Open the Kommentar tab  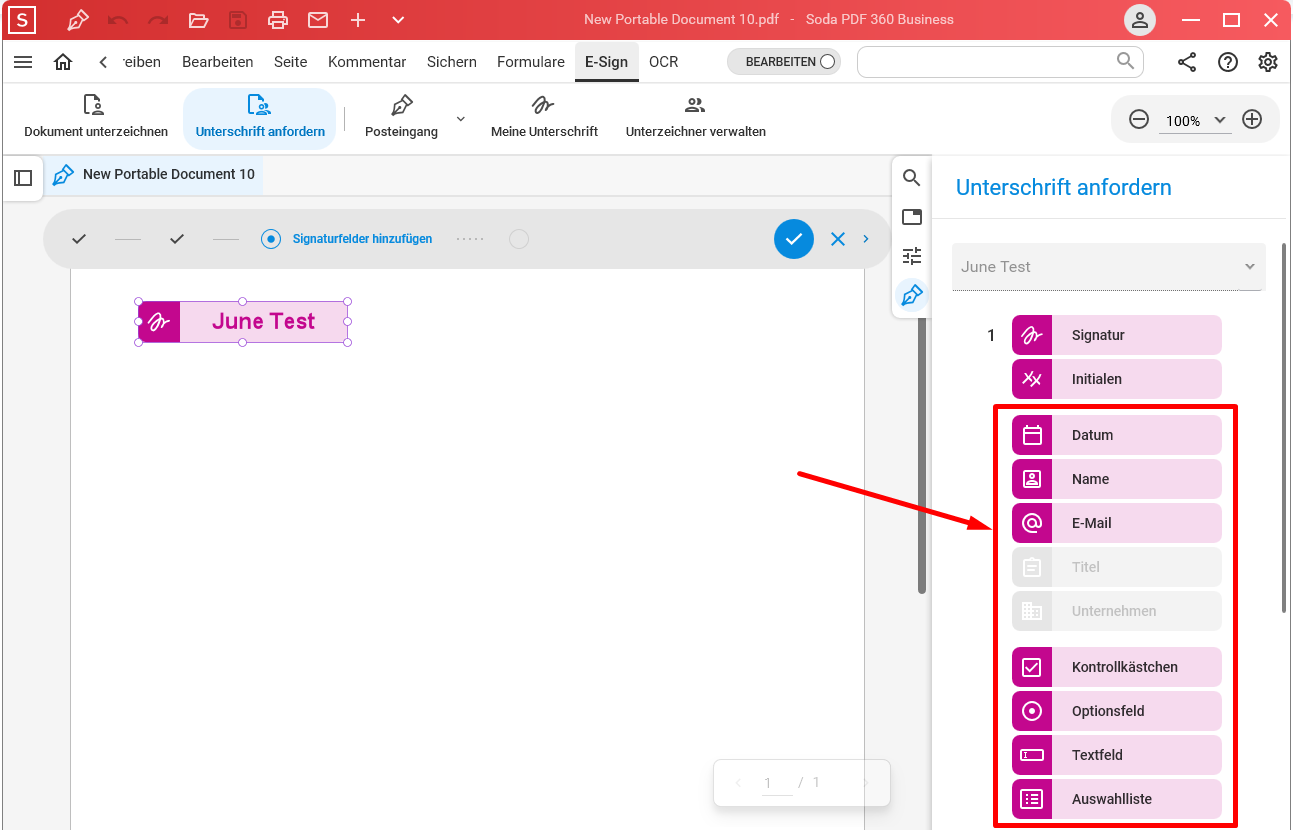click(367, 62)
